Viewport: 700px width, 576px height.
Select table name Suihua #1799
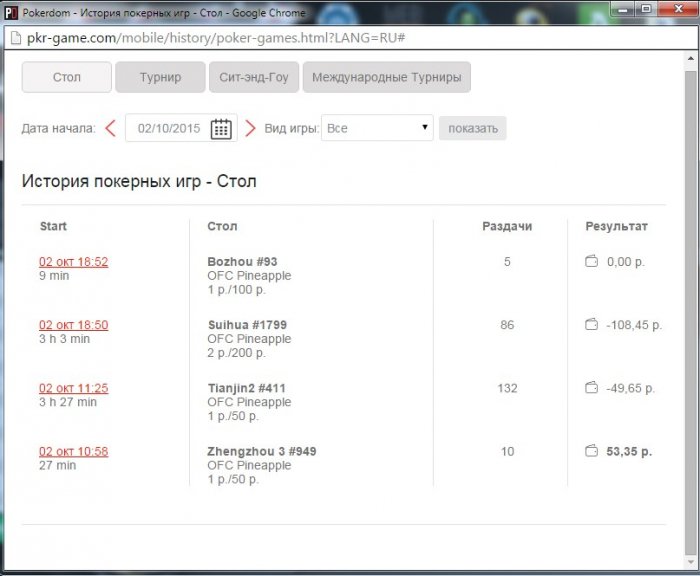click(x=247, y=325)
